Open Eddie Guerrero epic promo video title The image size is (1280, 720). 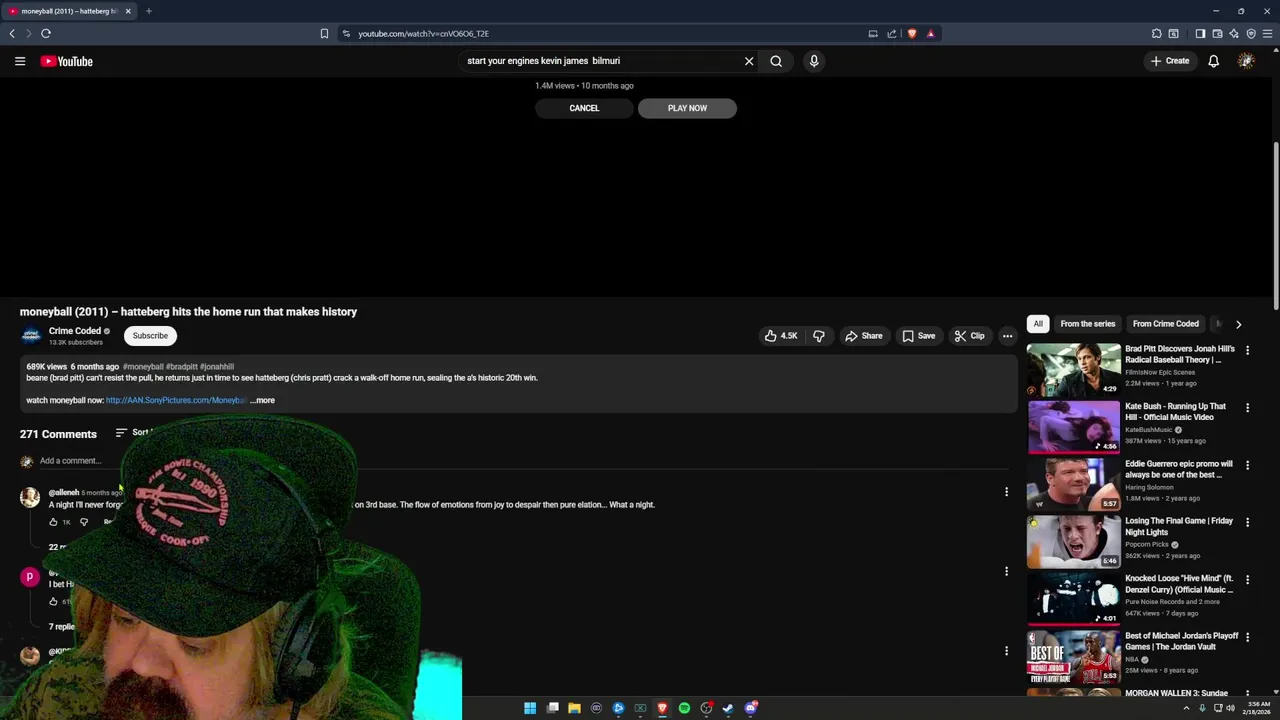coord(1179,469)
